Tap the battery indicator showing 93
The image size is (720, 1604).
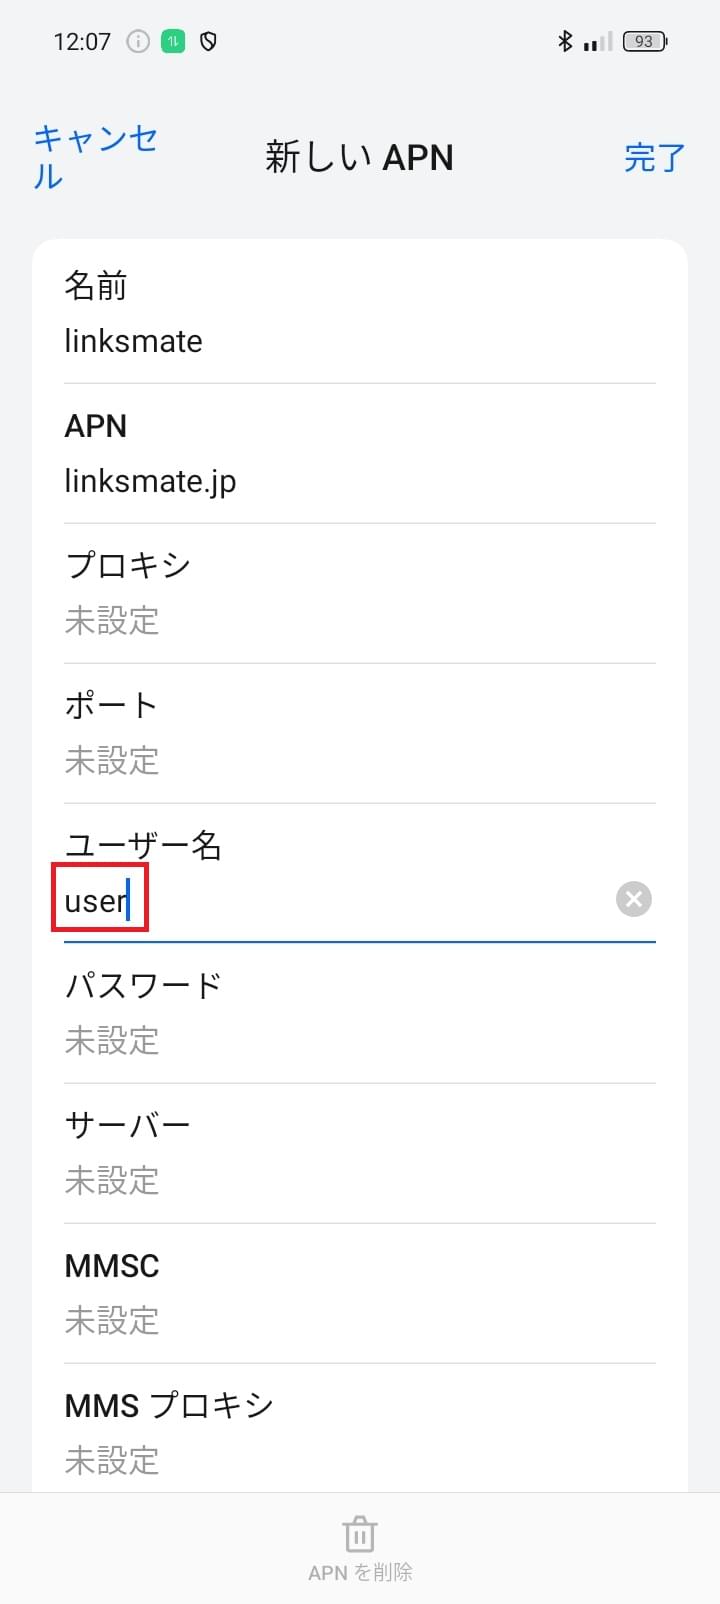tap(645, 41)
